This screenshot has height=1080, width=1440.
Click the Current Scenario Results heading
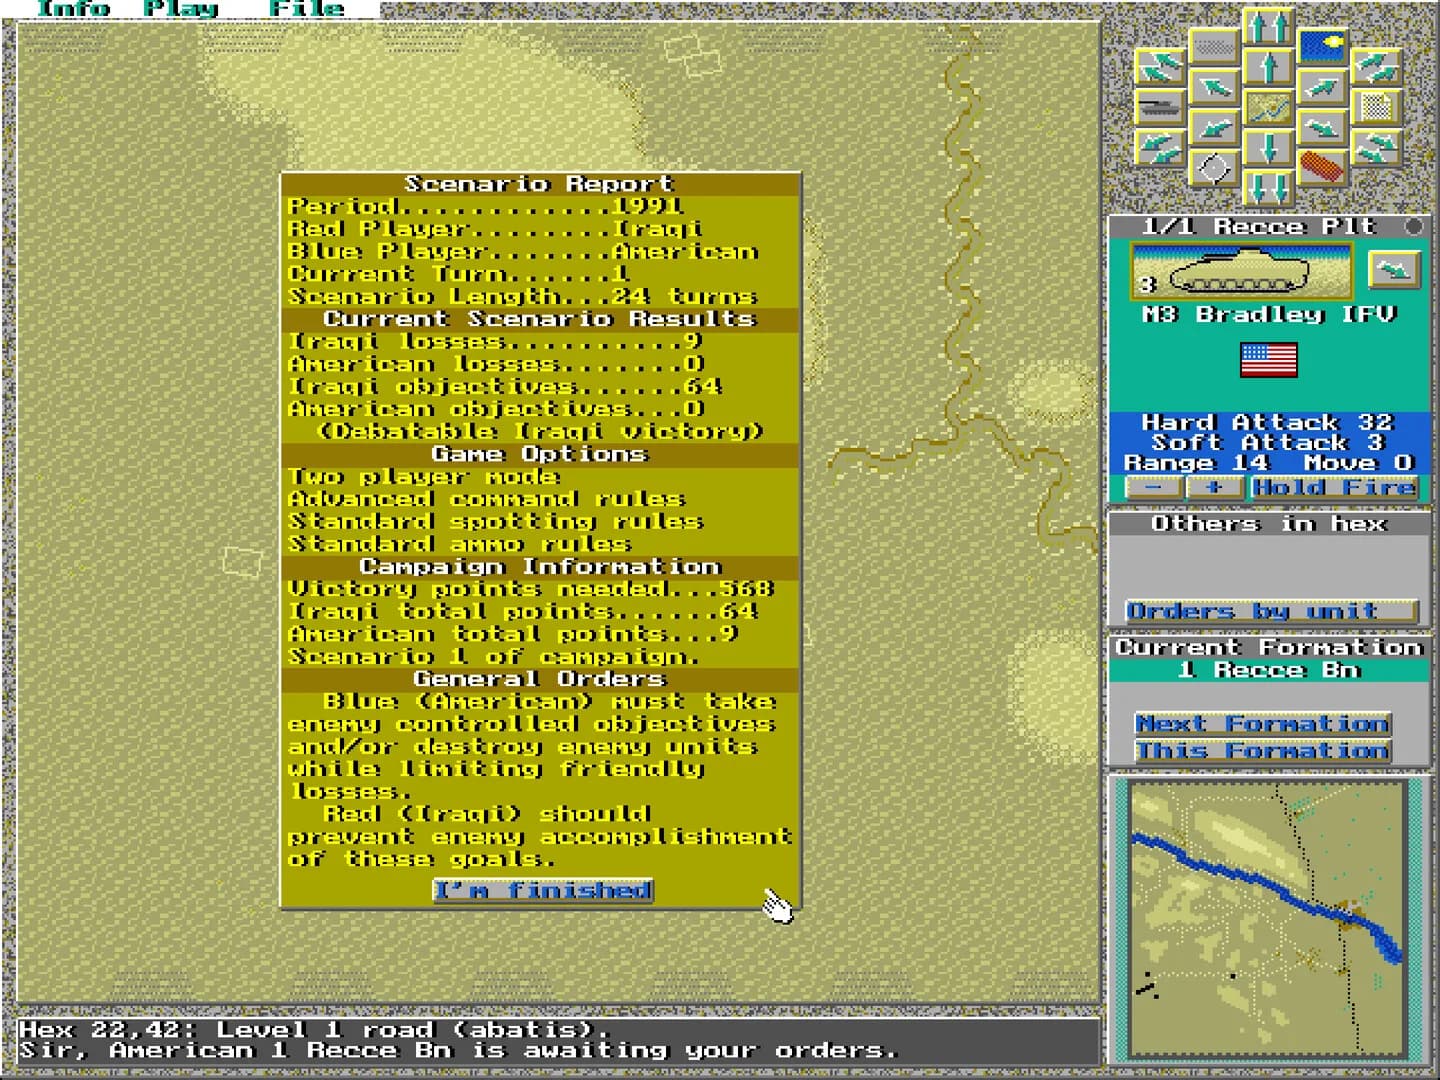(x=540, y=319)
